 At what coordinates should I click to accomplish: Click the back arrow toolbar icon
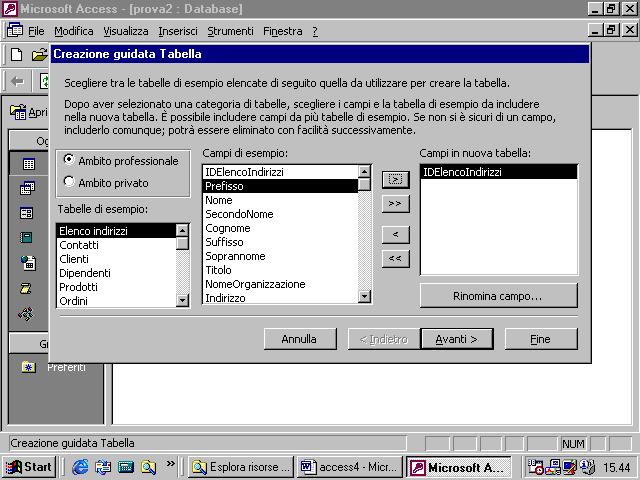tap(18, 81)
